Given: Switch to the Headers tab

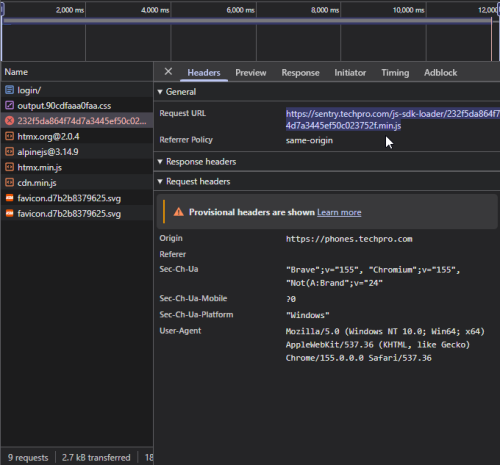Looking at the screenshot, I should (204, 73).
